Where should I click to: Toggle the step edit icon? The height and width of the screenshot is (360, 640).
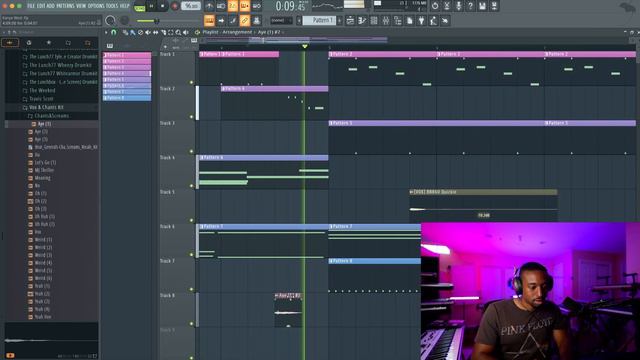point(233,20)
